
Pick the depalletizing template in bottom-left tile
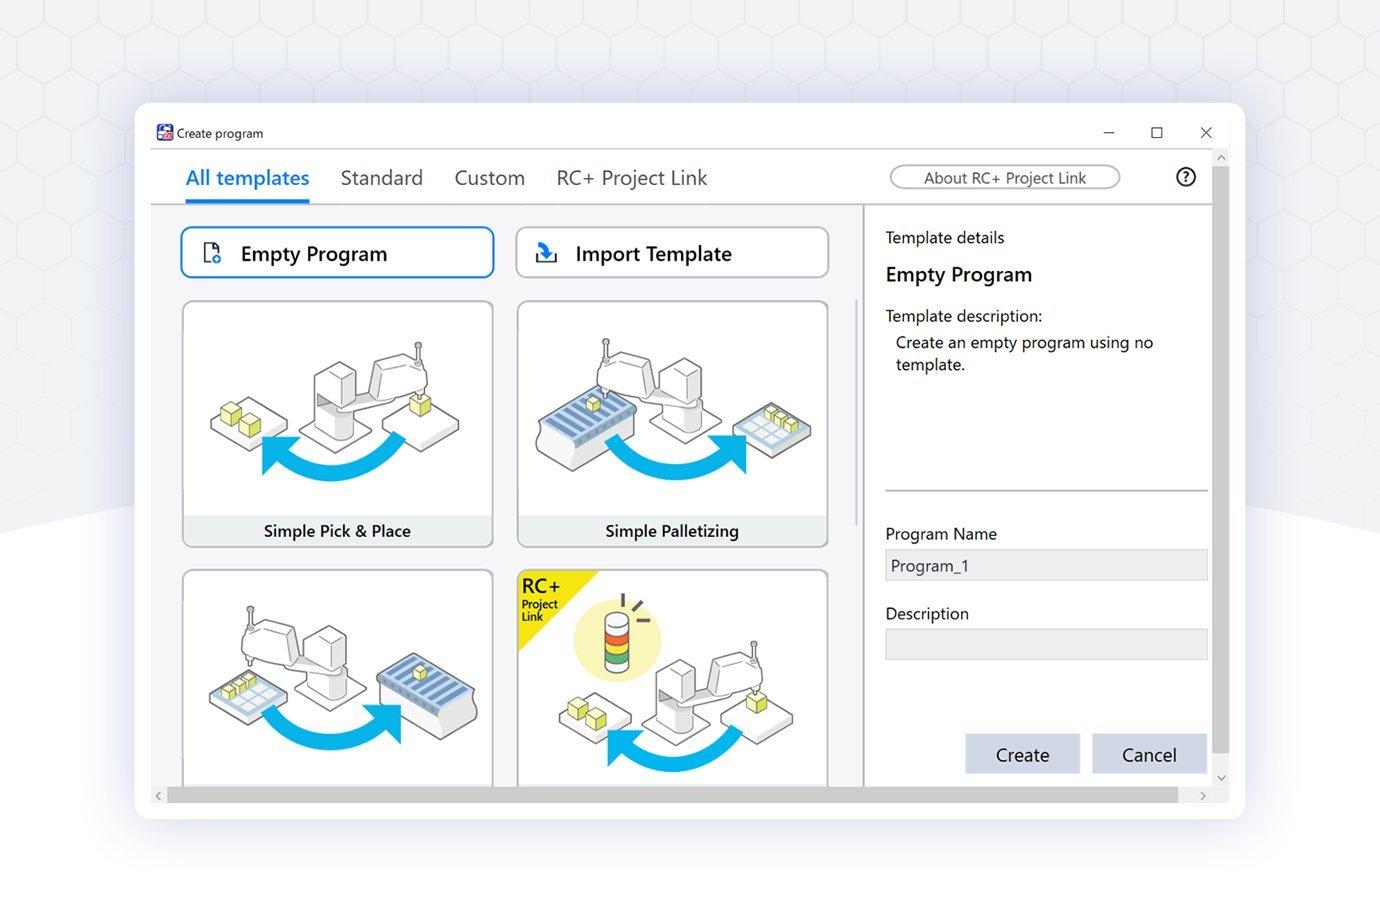pos(337,680)
